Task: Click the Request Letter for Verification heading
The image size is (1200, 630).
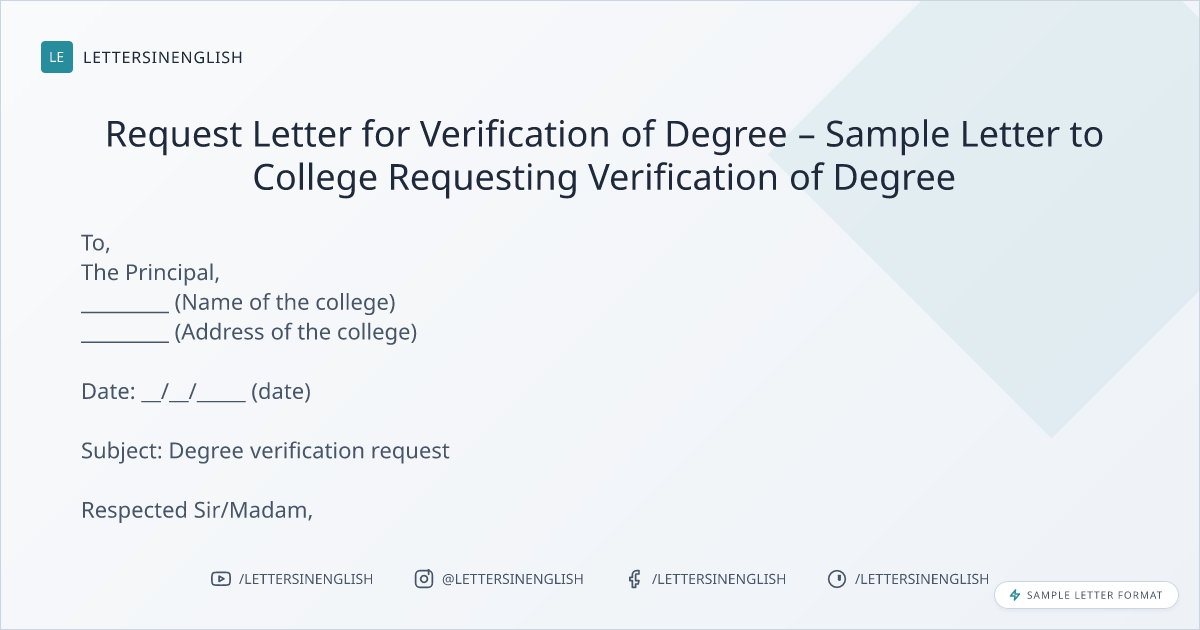Action: (604, 155)
